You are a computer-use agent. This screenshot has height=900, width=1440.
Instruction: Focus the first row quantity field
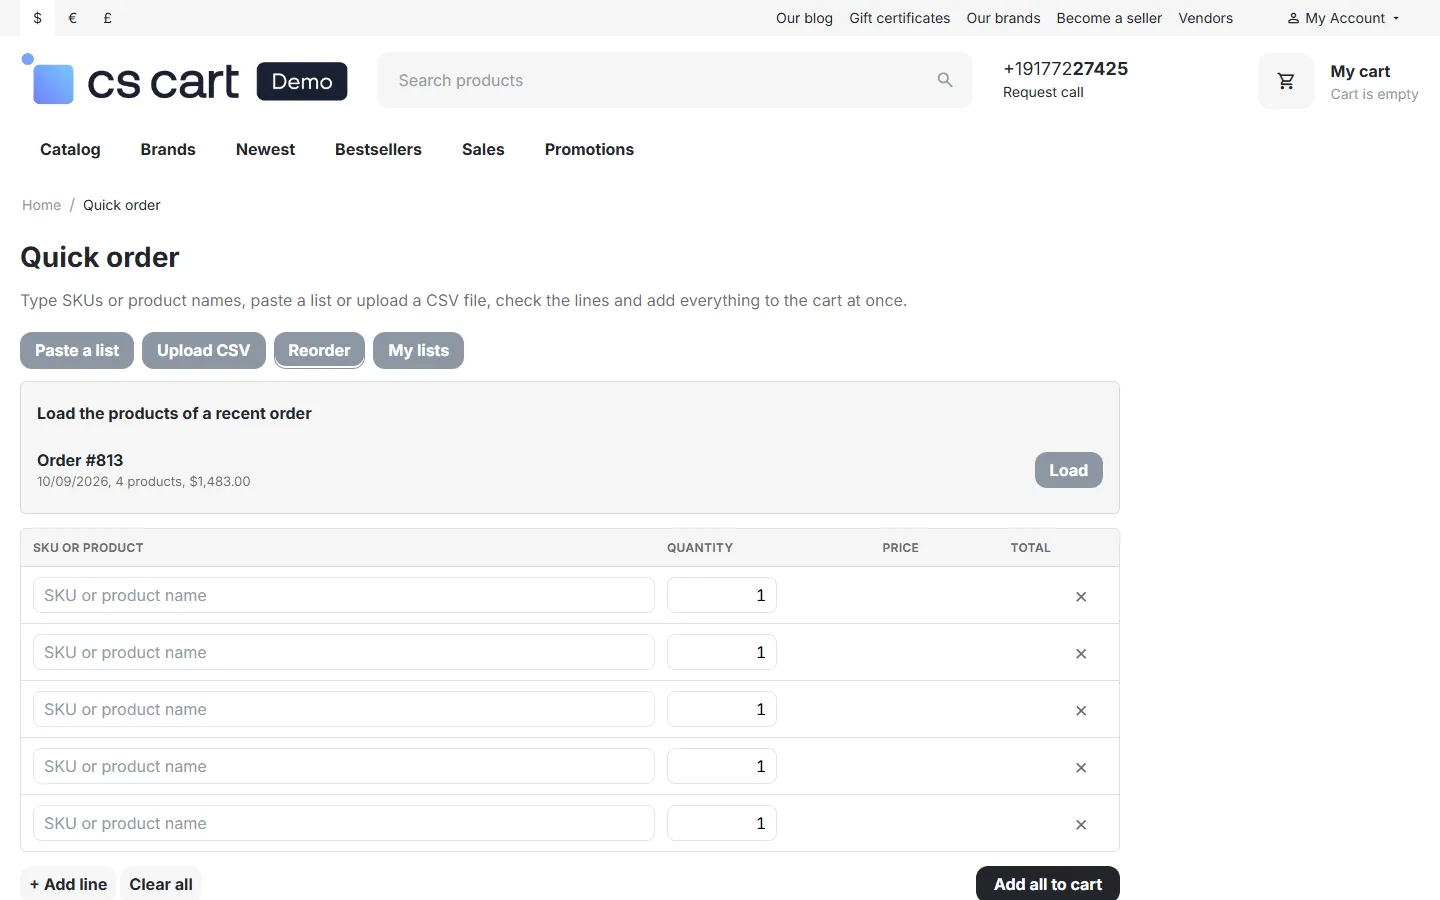[x=722, y=595]
